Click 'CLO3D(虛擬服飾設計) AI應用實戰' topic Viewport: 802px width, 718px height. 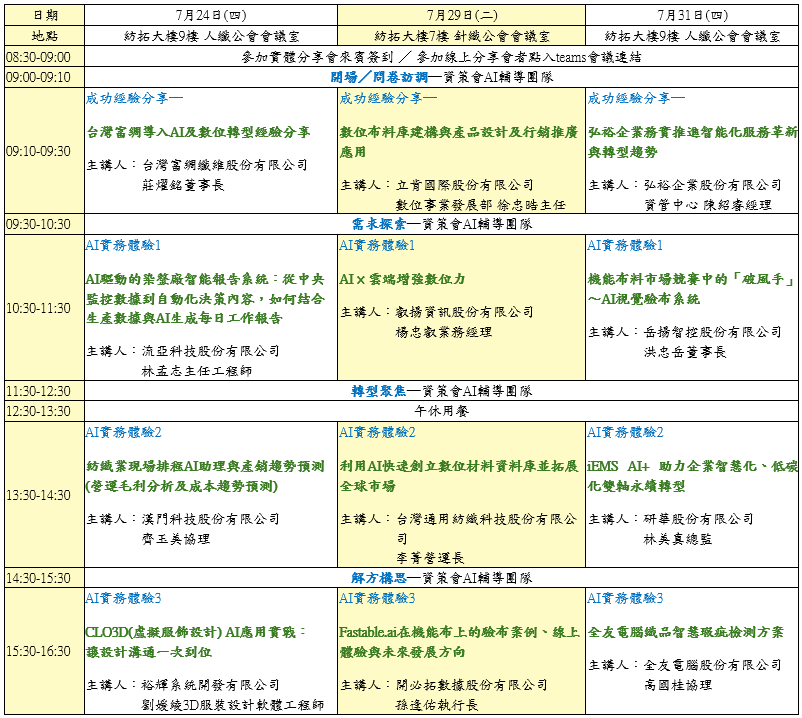[191, 633]
